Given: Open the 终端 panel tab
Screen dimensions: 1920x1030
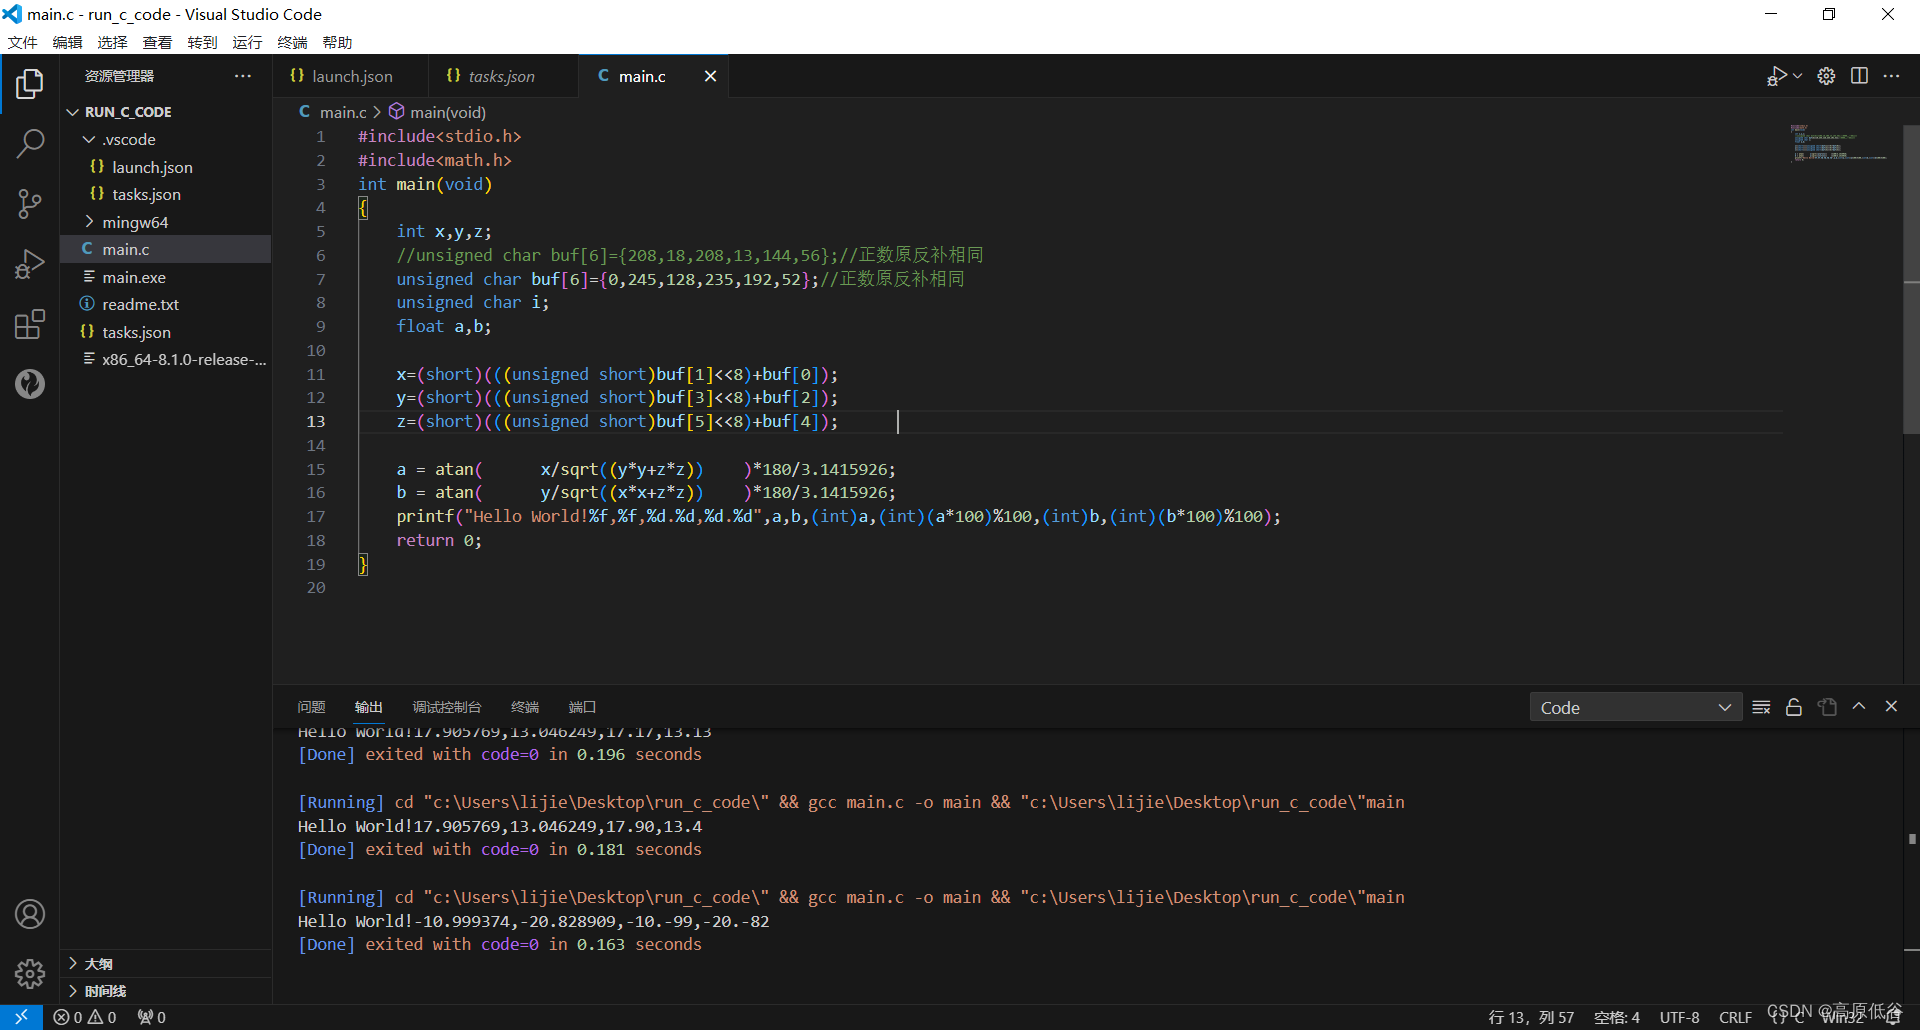Looking at the screenshot, I should coord(525,707).
